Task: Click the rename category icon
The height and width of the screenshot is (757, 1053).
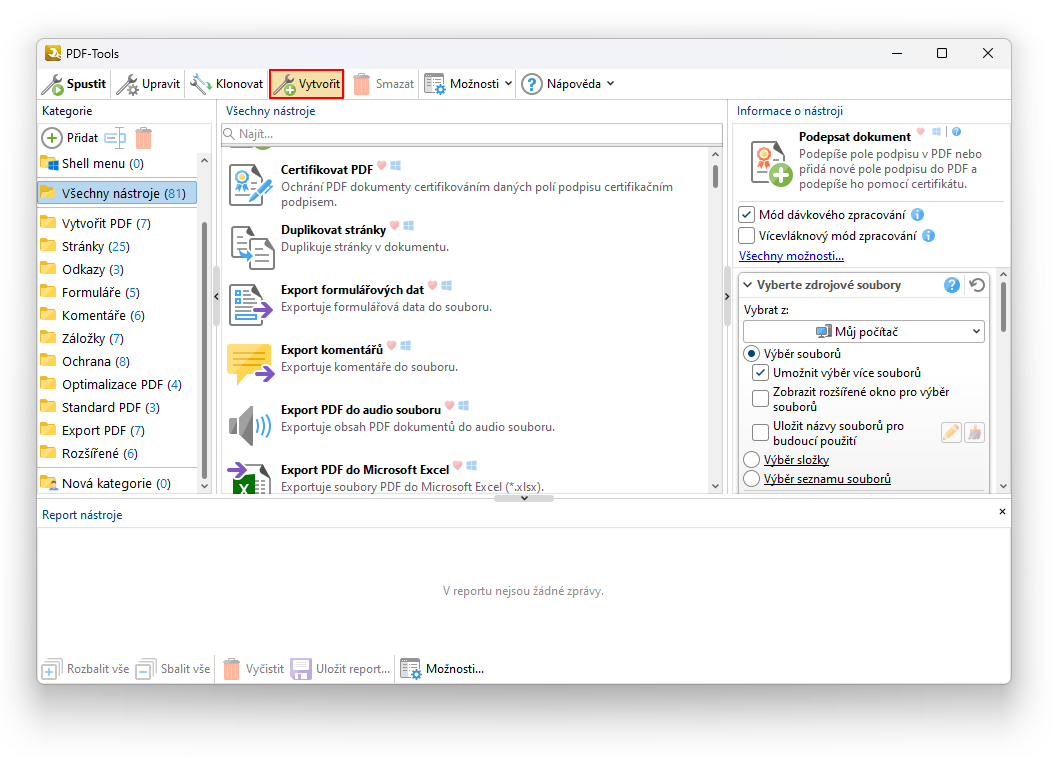Action: pyautogui.click(x=115, y=138)
